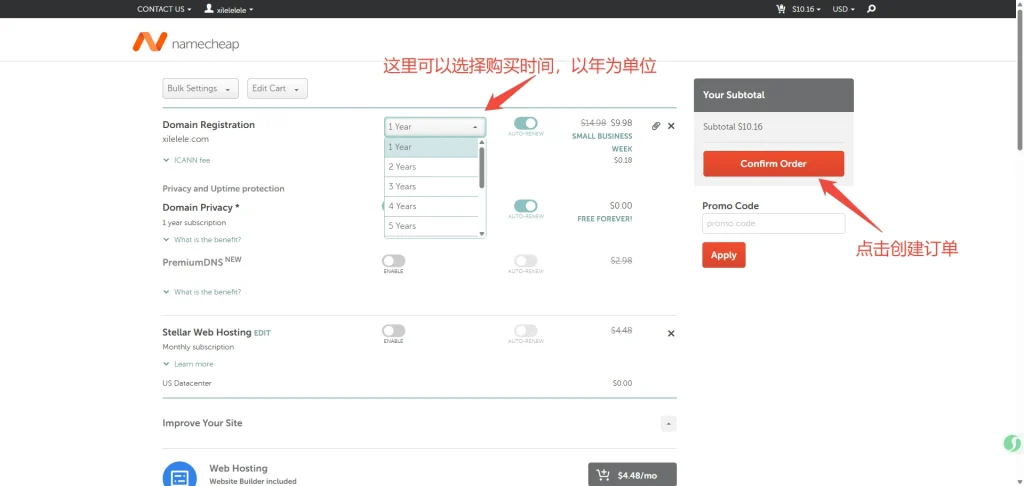Expand the ICANN fee details
The height and width of the screenshot is (486, 1024).
pyautogui.click(x=187, y=160)
